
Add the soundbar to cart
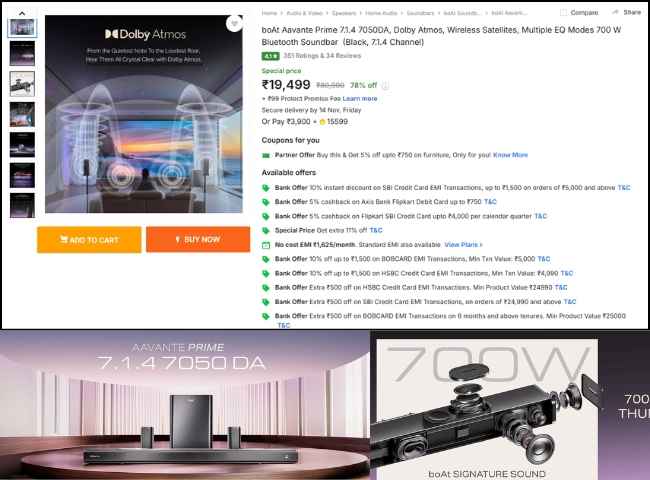[89, 240]
